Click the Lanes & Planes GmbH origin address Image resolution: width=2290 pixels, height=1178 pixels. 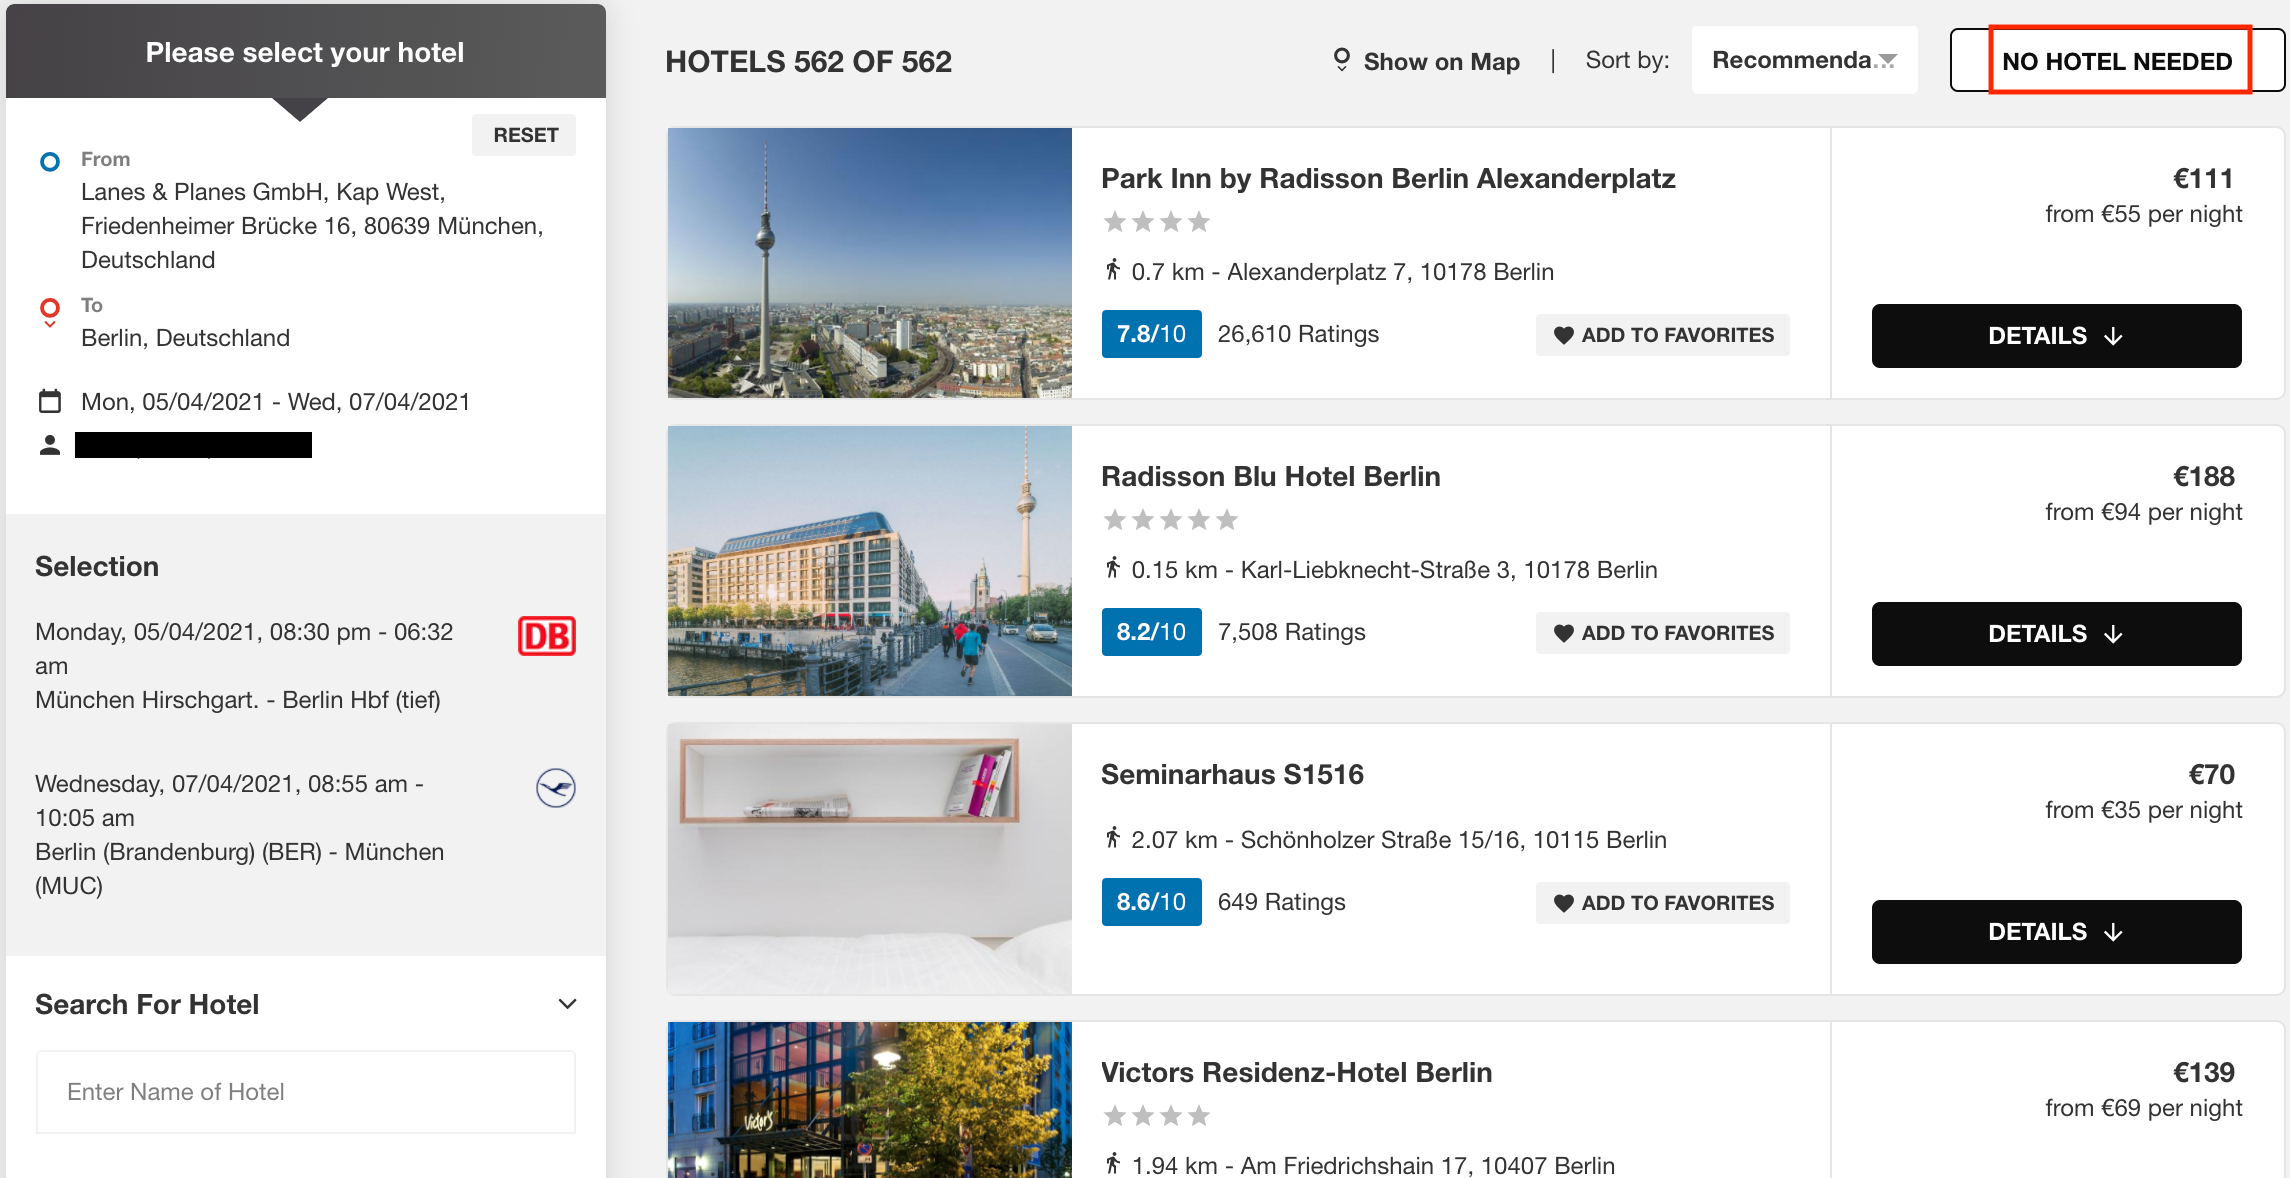312,226
